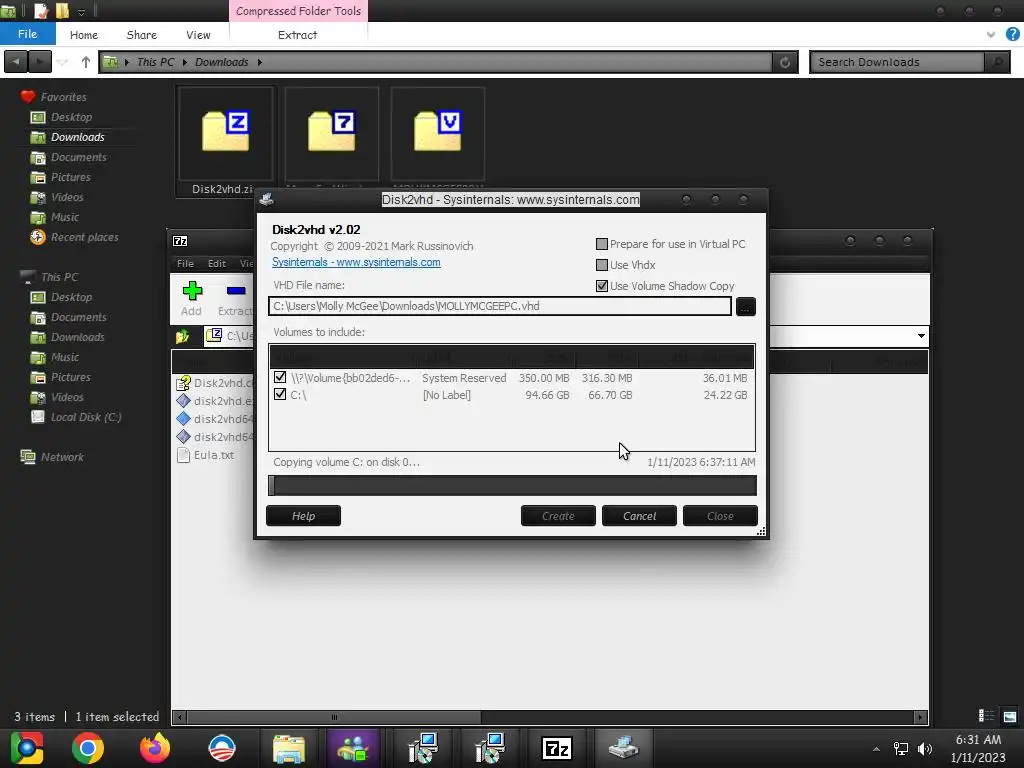Refresh the Downloads folder
The image size is (1024, 768).
(785, 62)
